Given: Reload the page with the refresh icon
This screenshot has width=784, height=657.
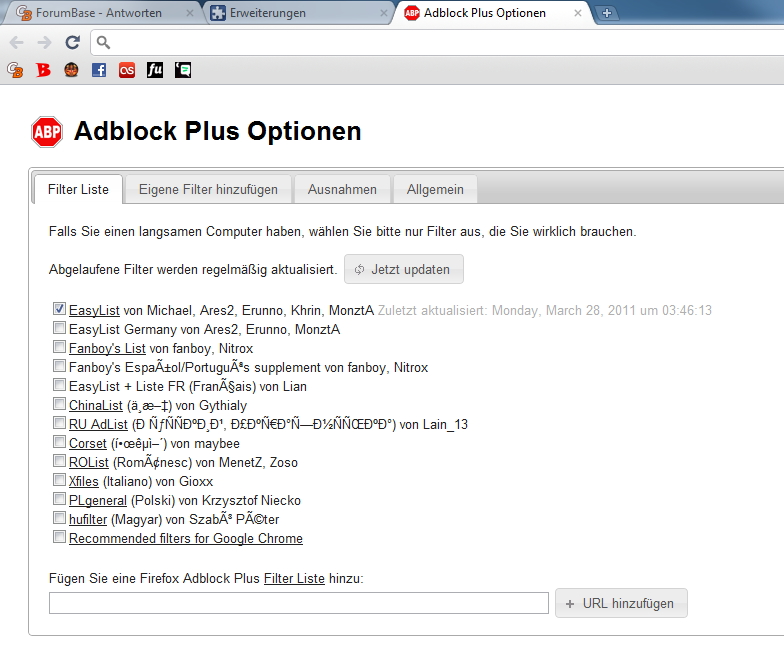Looking at the screenshot, I should tap(73, 42).
